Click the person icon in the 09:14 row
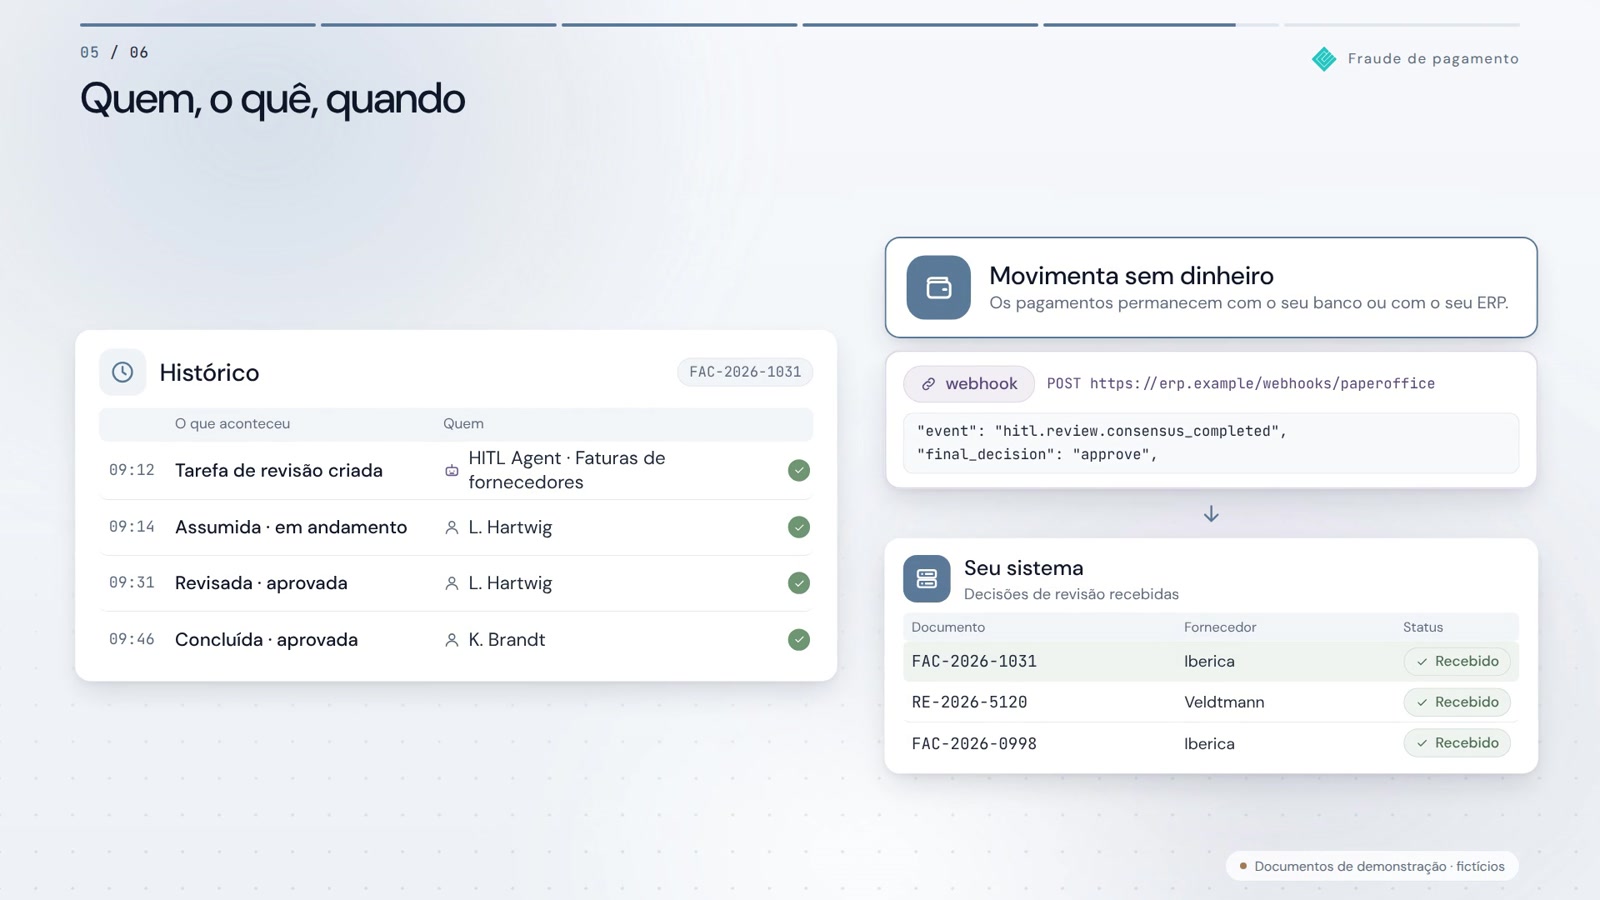Image resolution: width=1600 pixels, height=900 pixels. pos(452,527)
